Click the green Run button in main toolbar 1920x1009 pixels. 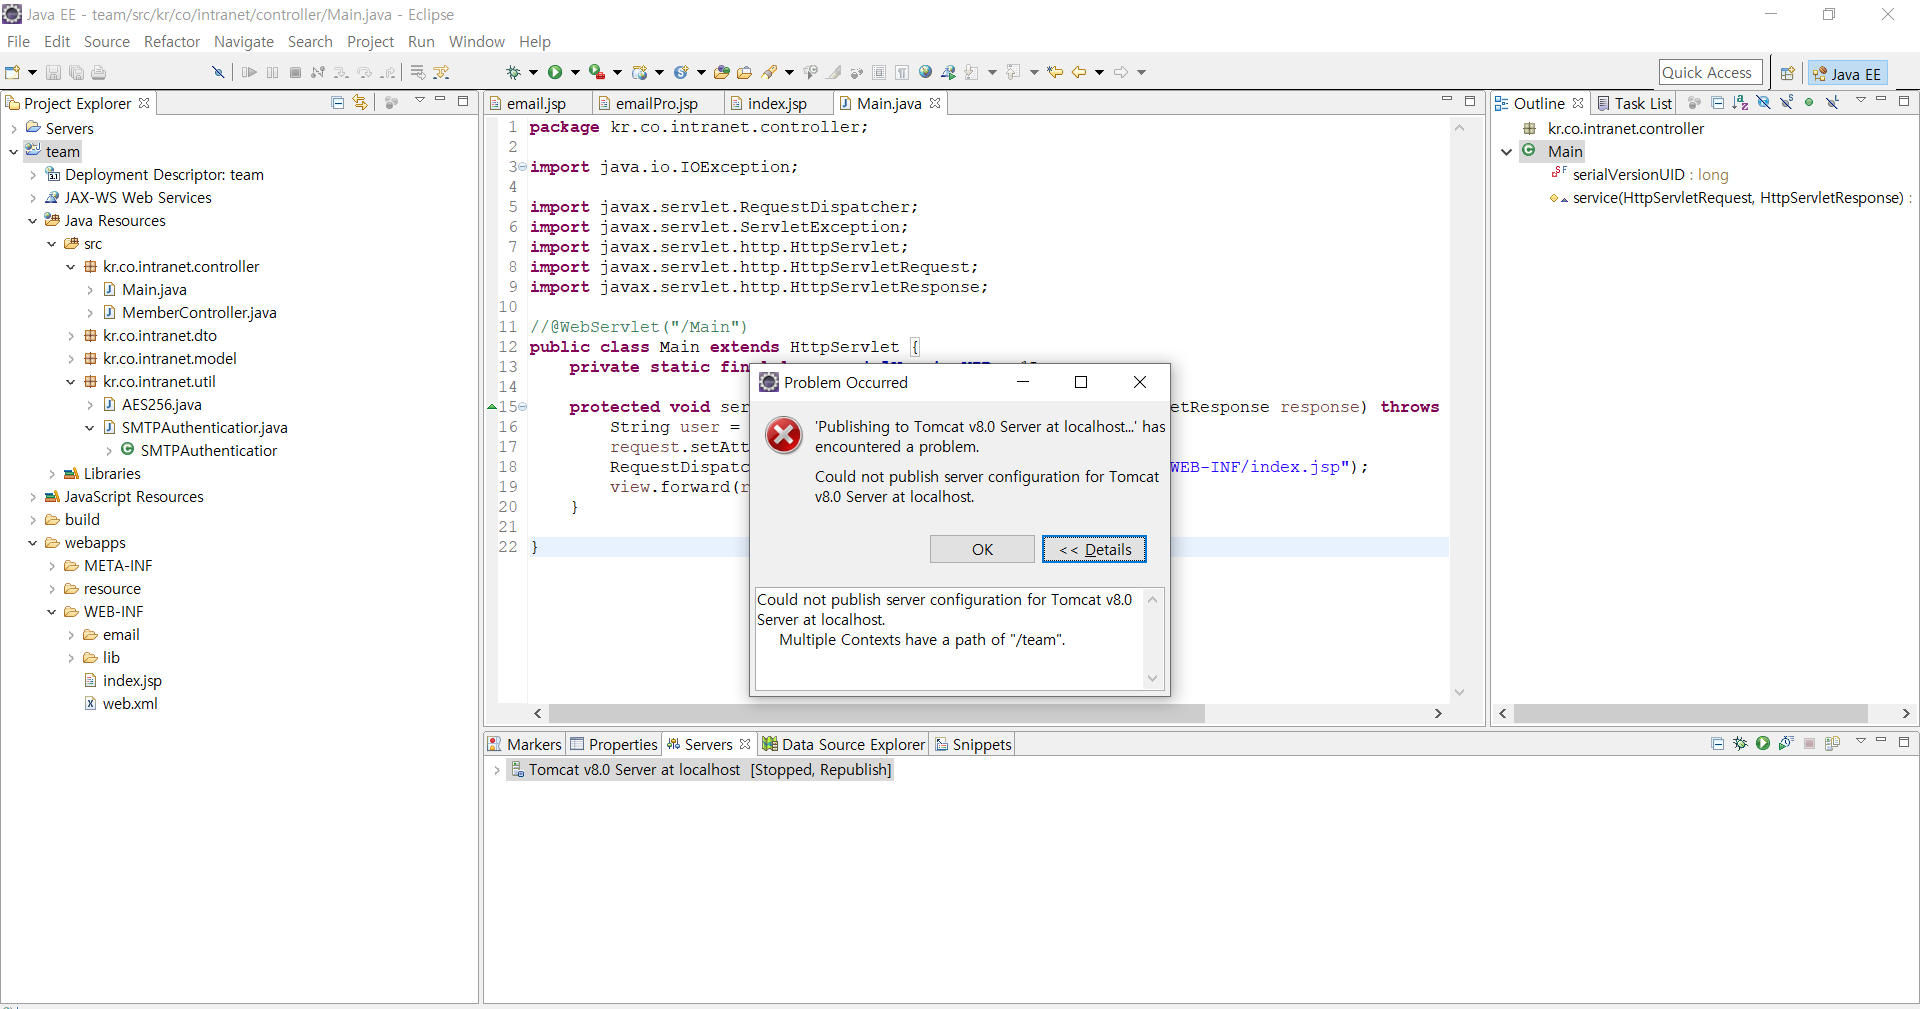pos(555,72)
